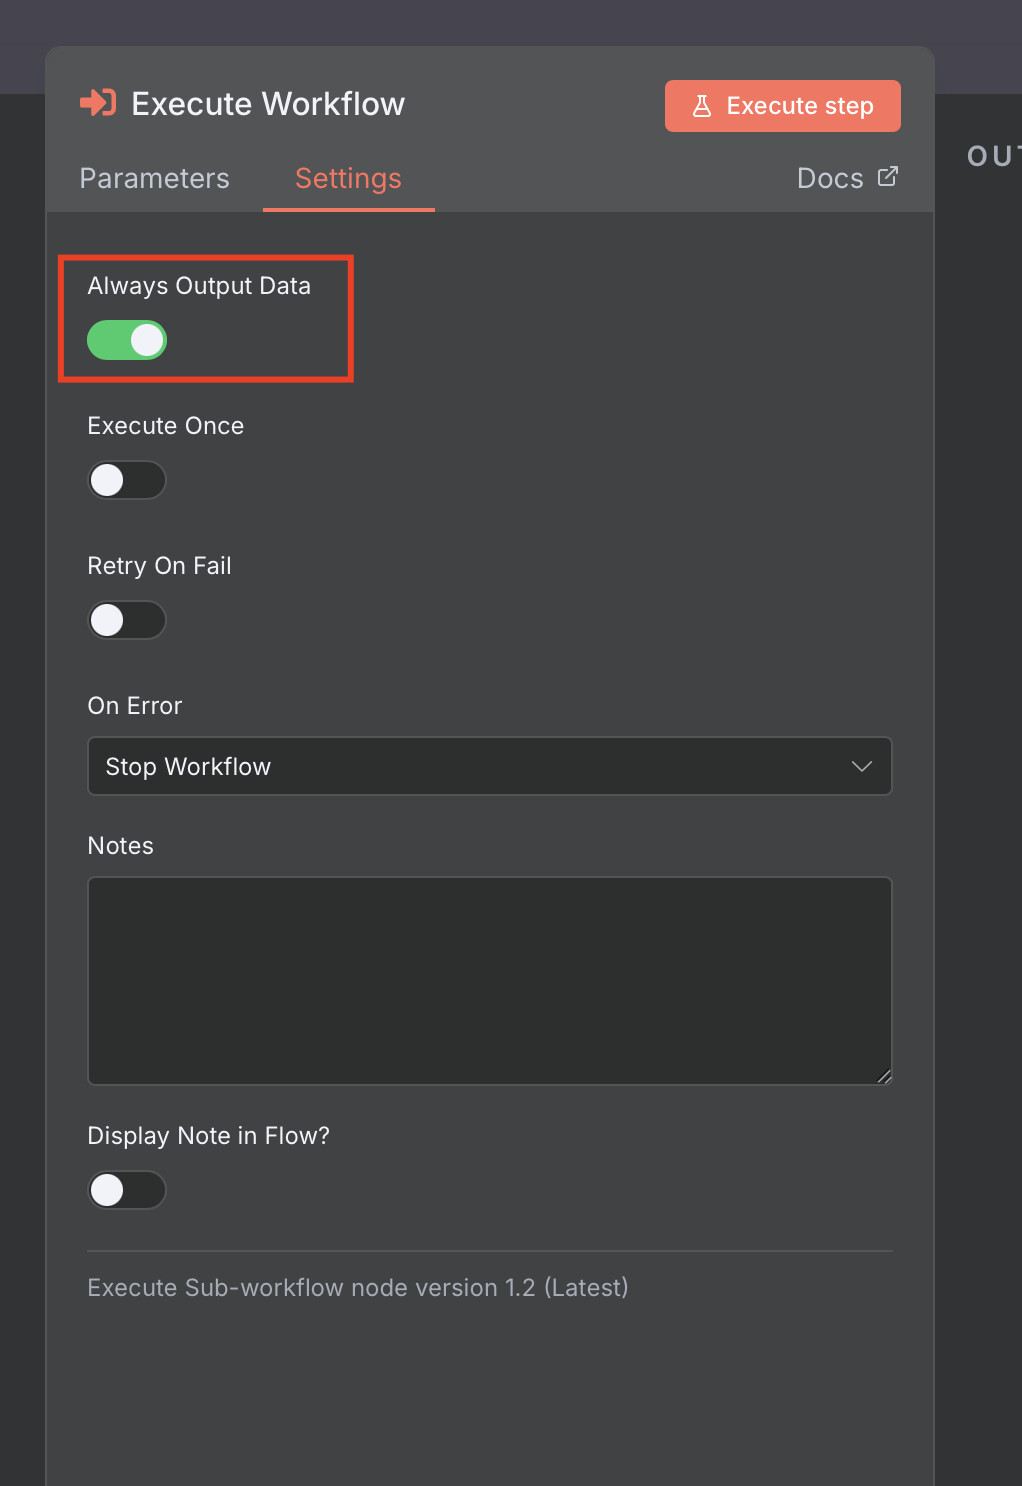Viewport: 1022px width, 1486px height.
Task: Enable Execute Once
Action: coord(127,480)
